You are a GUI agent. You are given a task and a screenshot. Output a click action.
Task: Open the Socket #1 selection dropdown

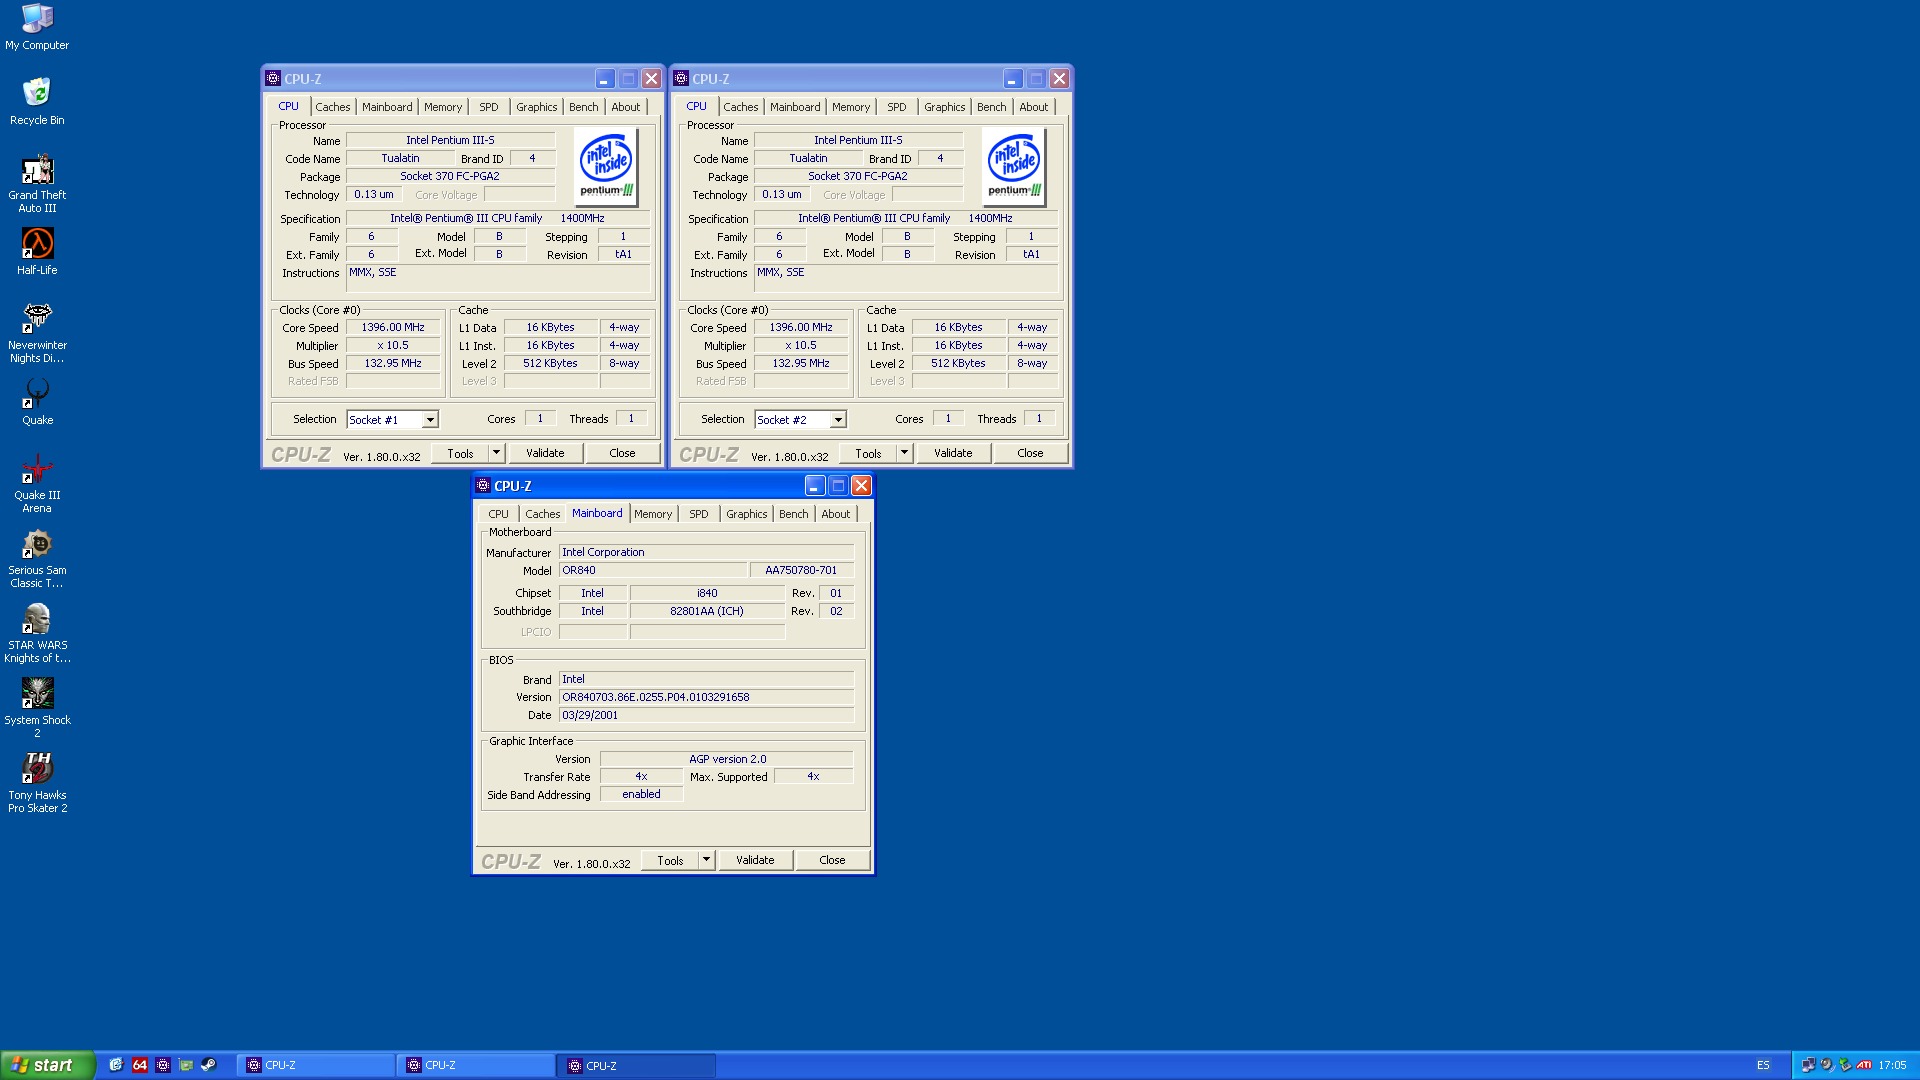coord(430,420)
